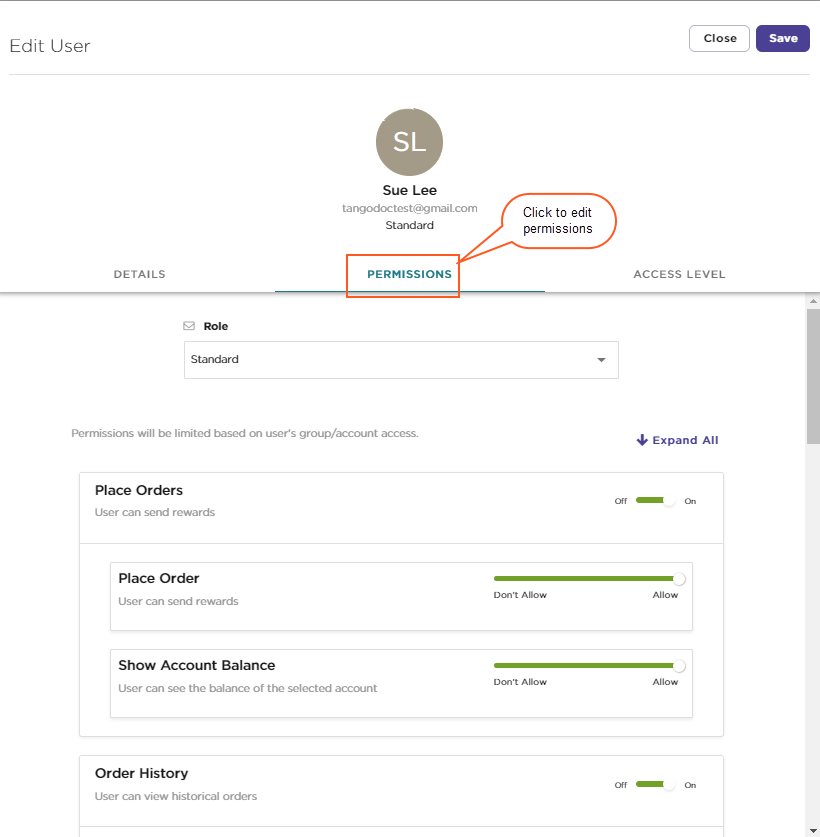Image resolution: width=820 pixels, height=837 pixels.
Task: Click the 'Click to edit permissions' callout
Action: point(558,220)
